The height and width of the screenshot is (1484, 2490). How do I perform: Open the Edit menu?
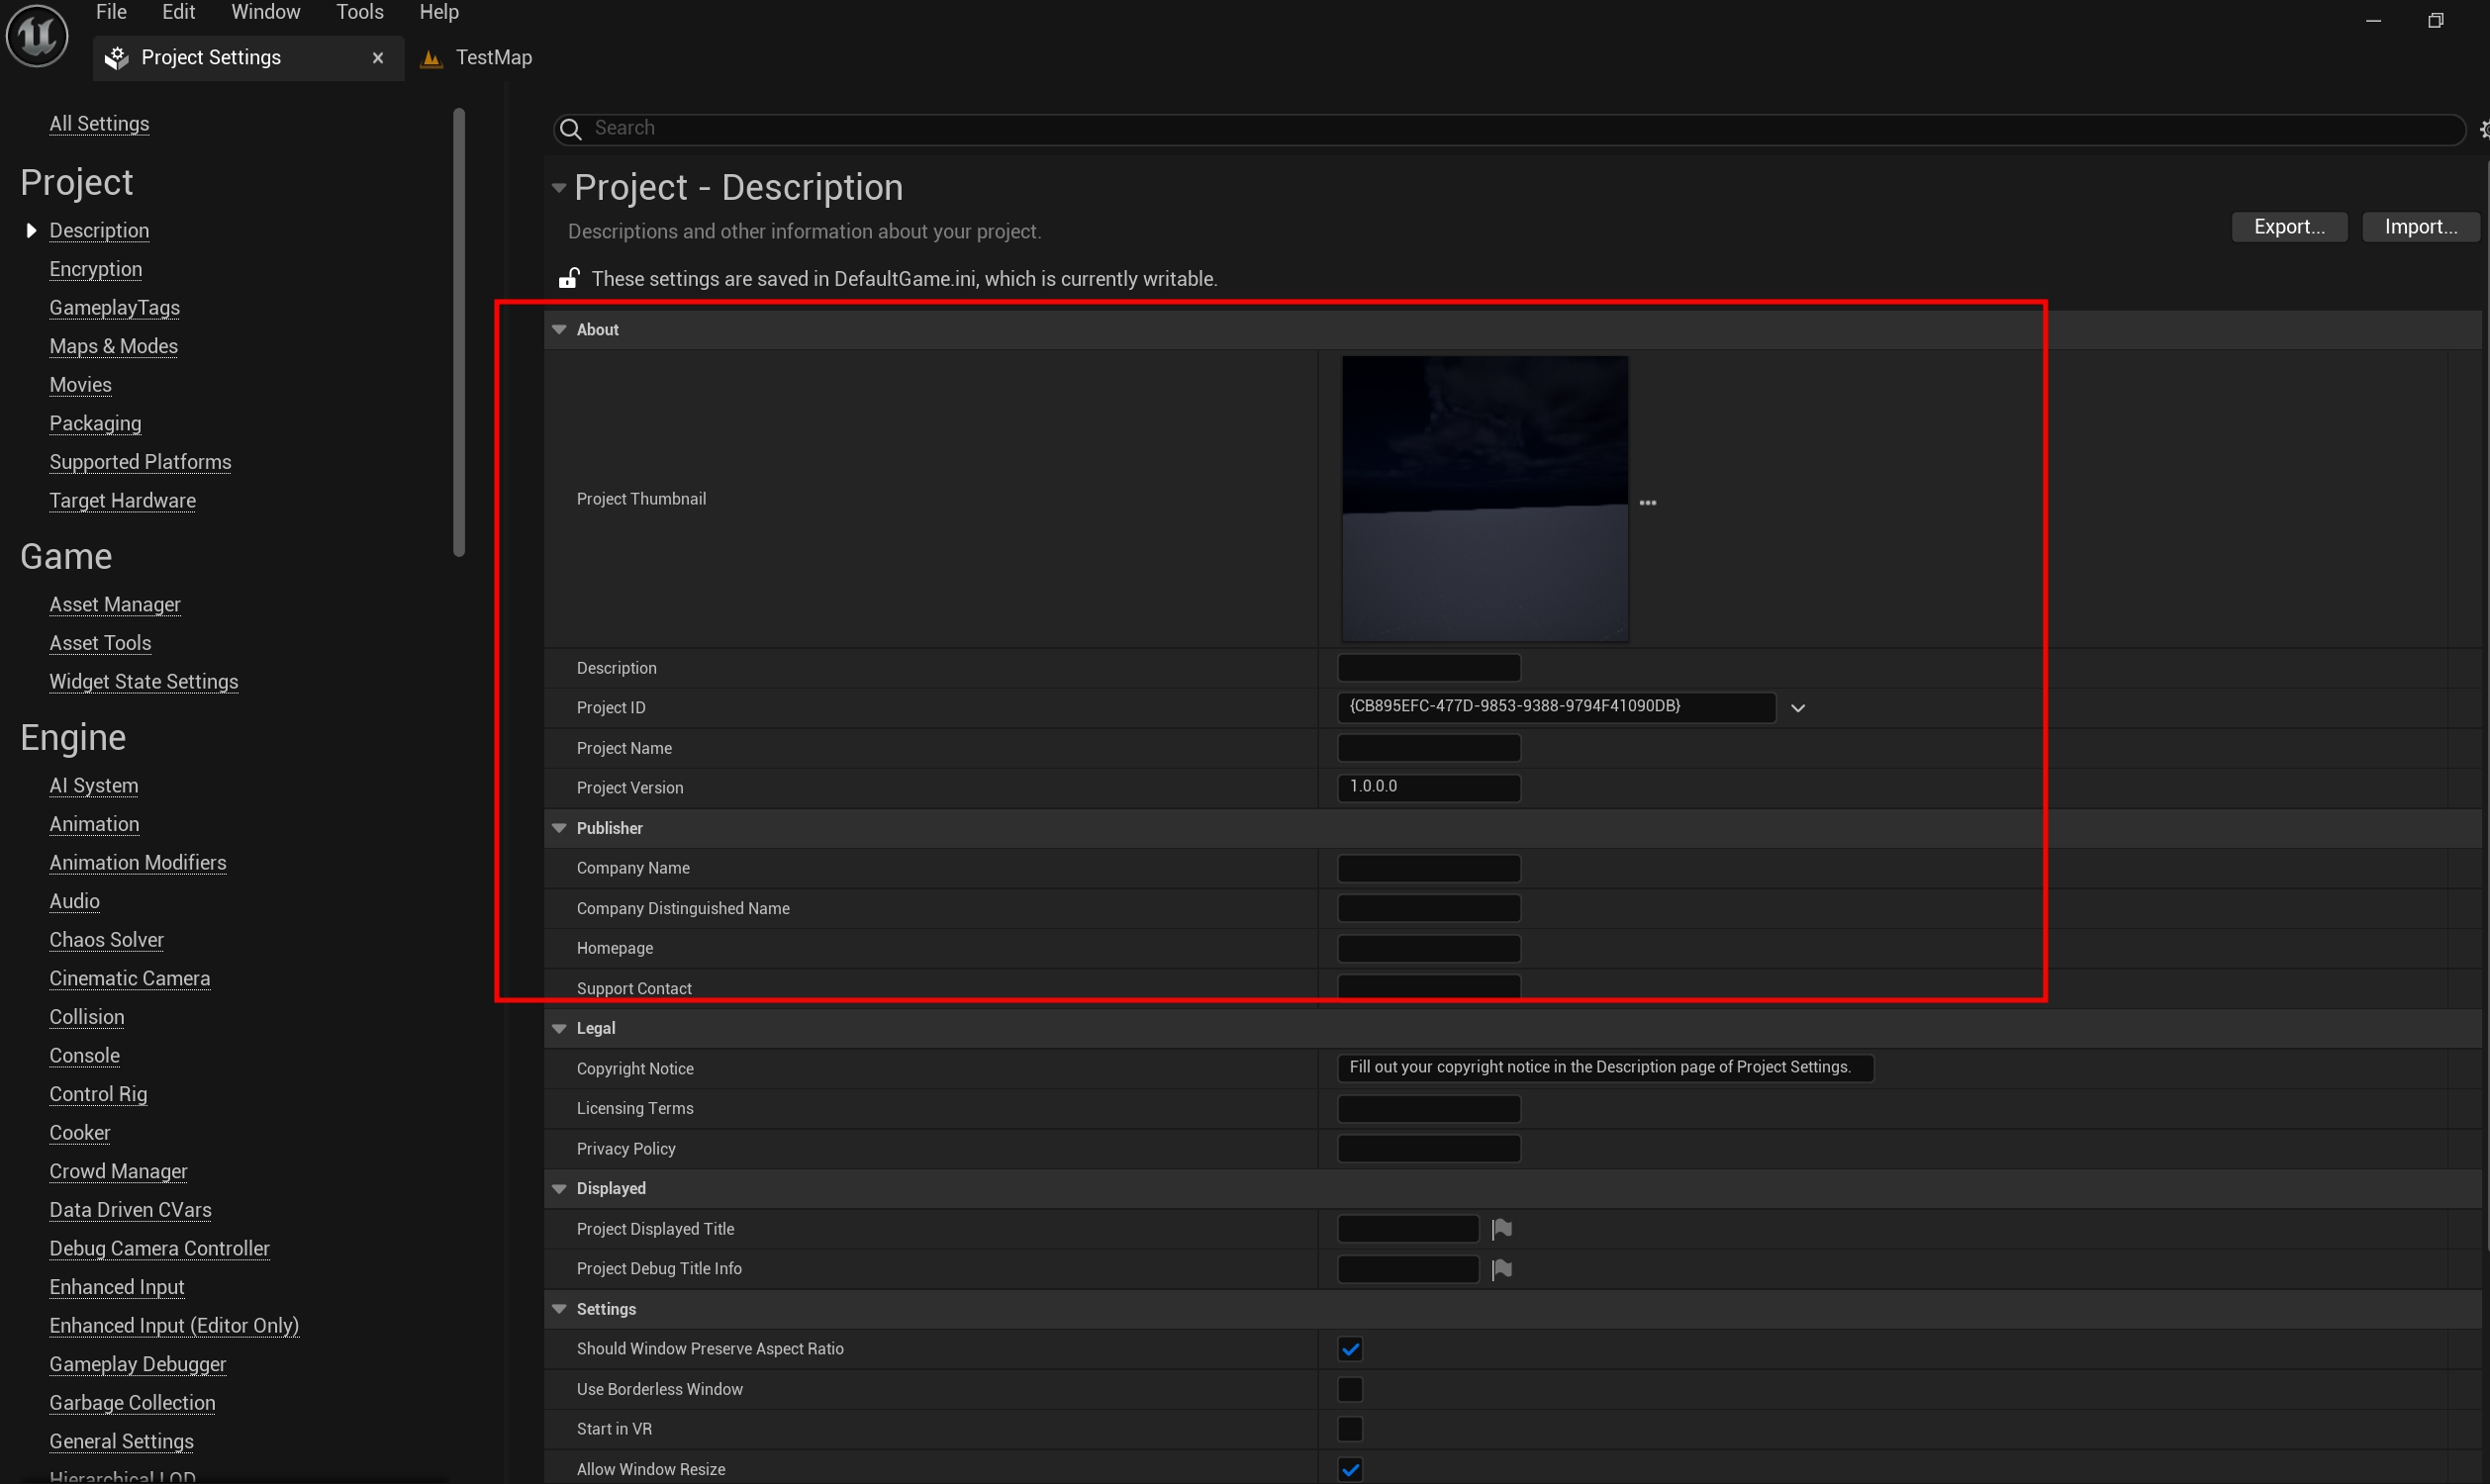pyautogui.click(x=179, y=12)
